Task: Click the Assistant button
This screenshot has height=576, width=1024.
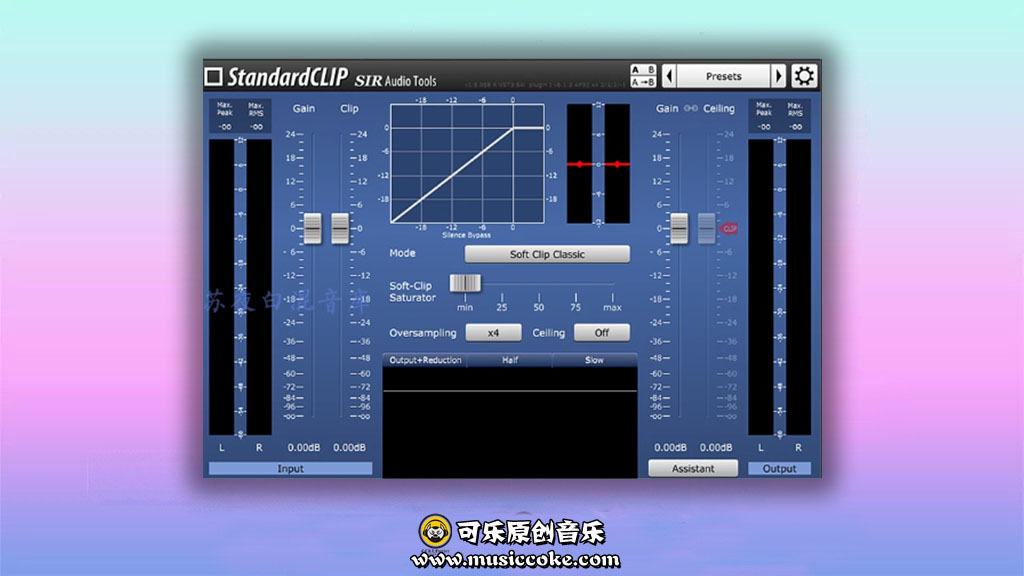Action: click(693, 468)
